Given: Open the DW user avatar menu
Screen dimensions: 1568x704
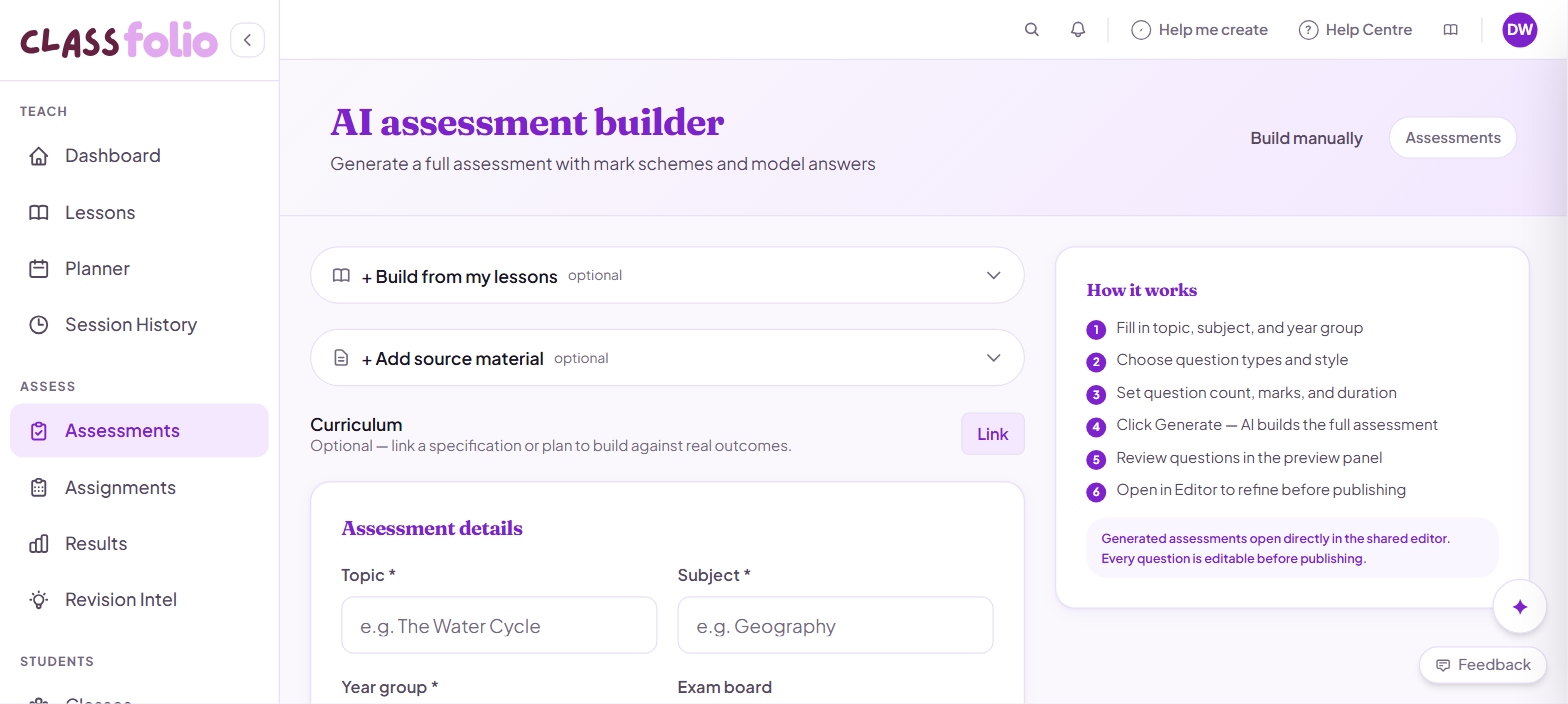Looking at the screenshot, I should point(1520,30).
